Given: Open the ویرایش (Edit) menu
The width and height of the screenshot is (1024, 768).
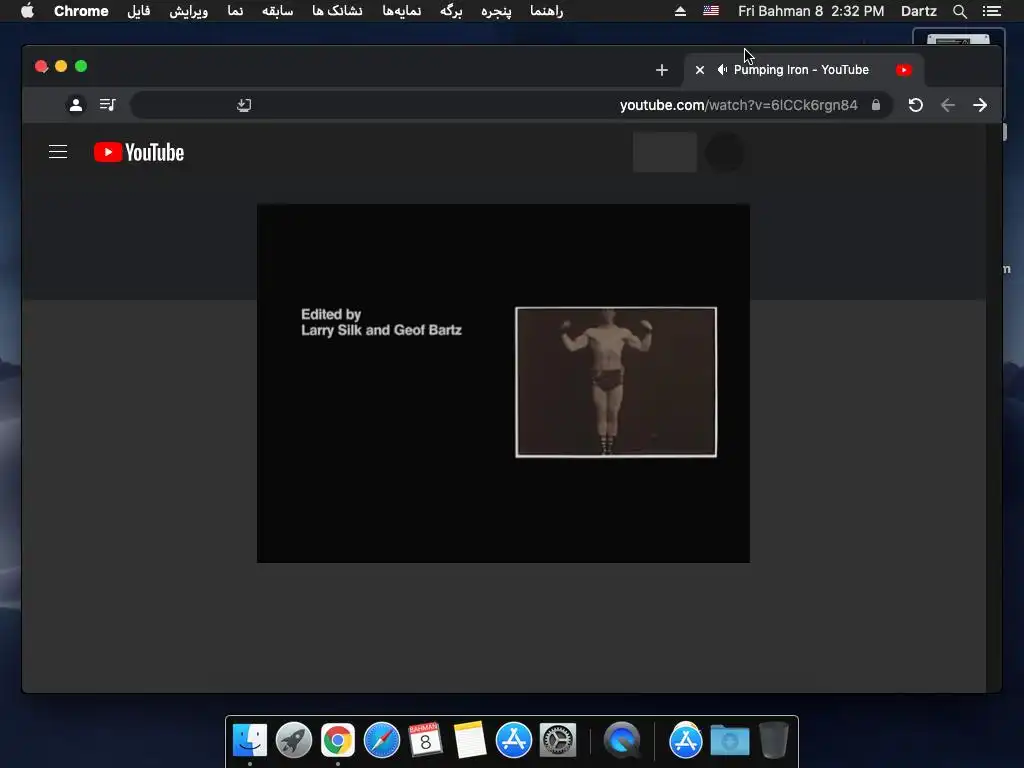Looking at the screenshot, I should (189, 11).
